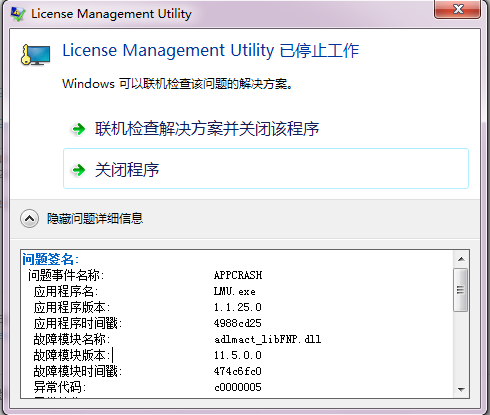490x415 pixels.
Task: Click the green arrow next to 联机检查解决方案并关闭该程序
Action: [x=79, y=129]
